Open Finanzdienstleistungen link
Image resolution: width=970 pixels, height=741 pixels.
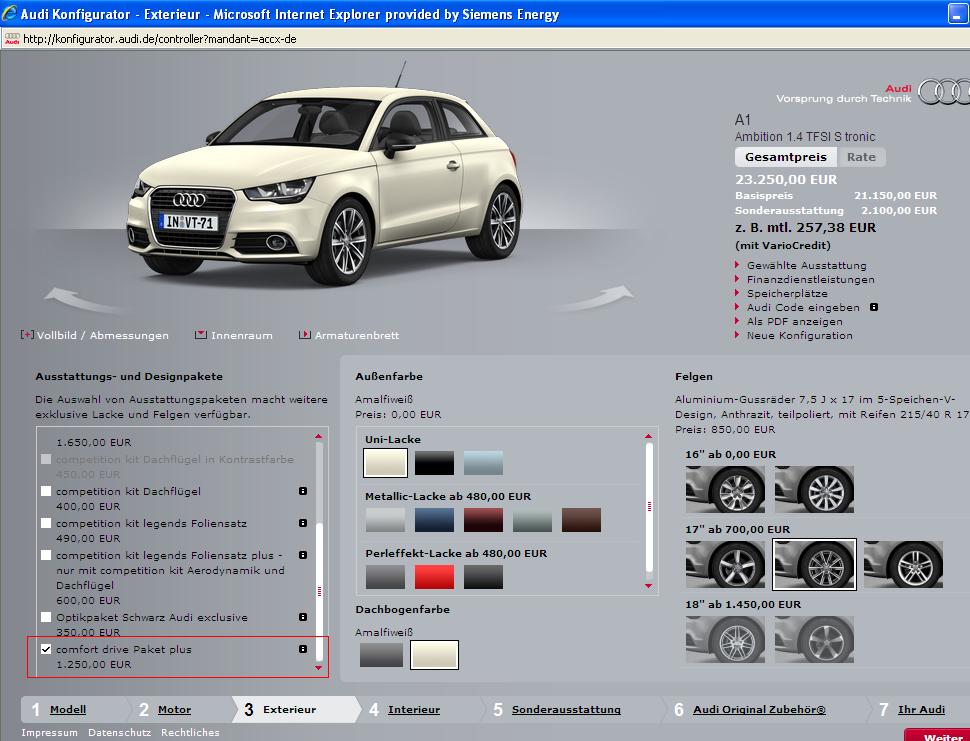pos(810,280)
